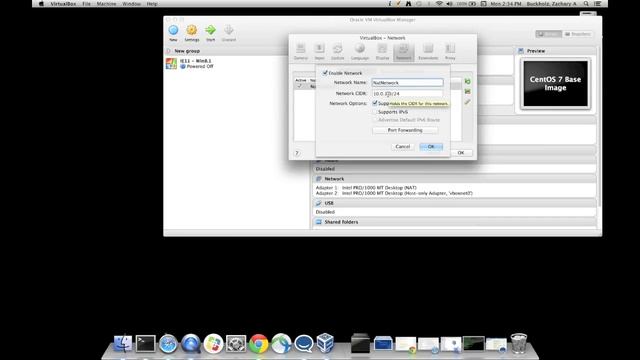Open the blue chat bubble app in dock

[x=304, y=344]
